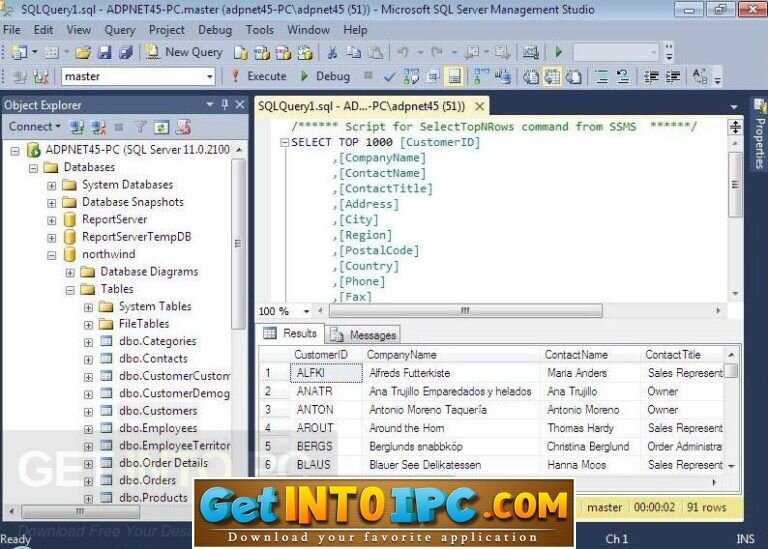The height and width of the screenshot is (549, 768).
Task: Open the Tools menu
Action: pos(260,30)
